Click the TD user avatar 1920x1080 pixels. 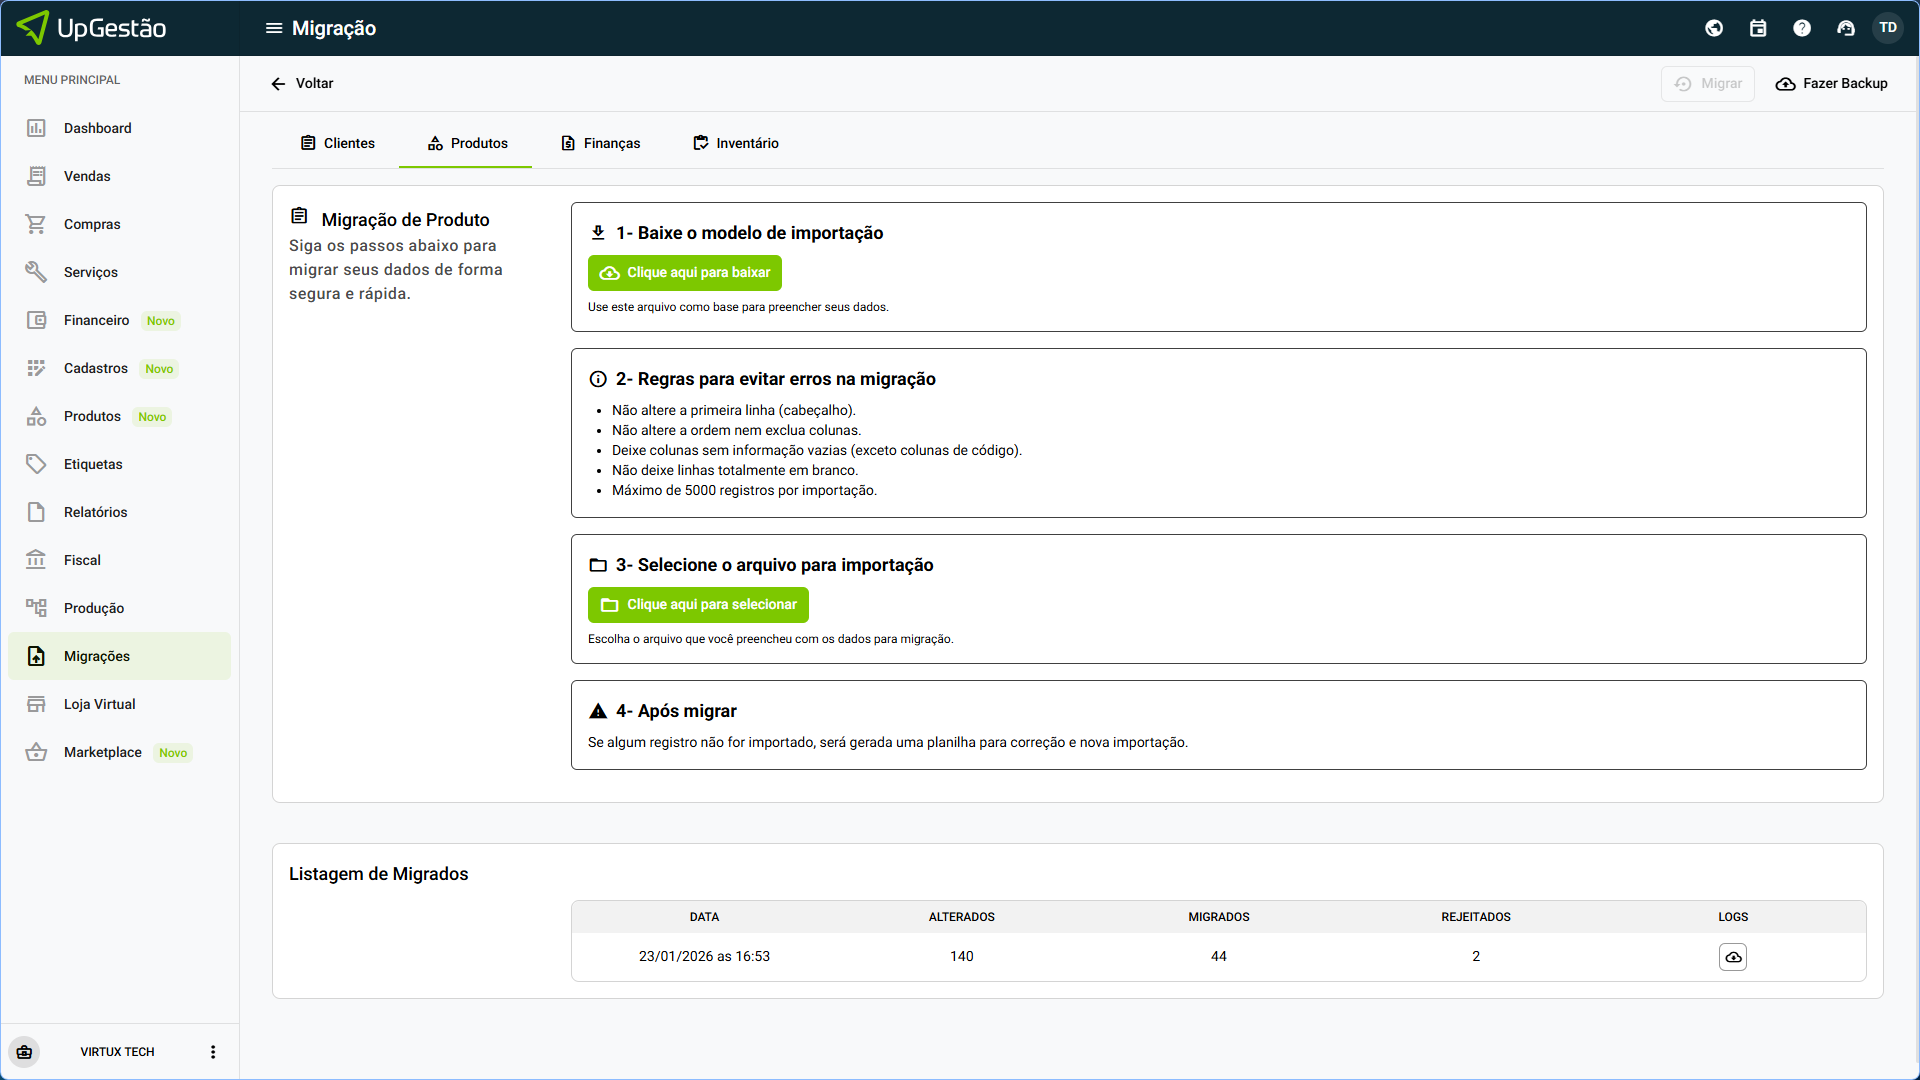point(1888,28)
